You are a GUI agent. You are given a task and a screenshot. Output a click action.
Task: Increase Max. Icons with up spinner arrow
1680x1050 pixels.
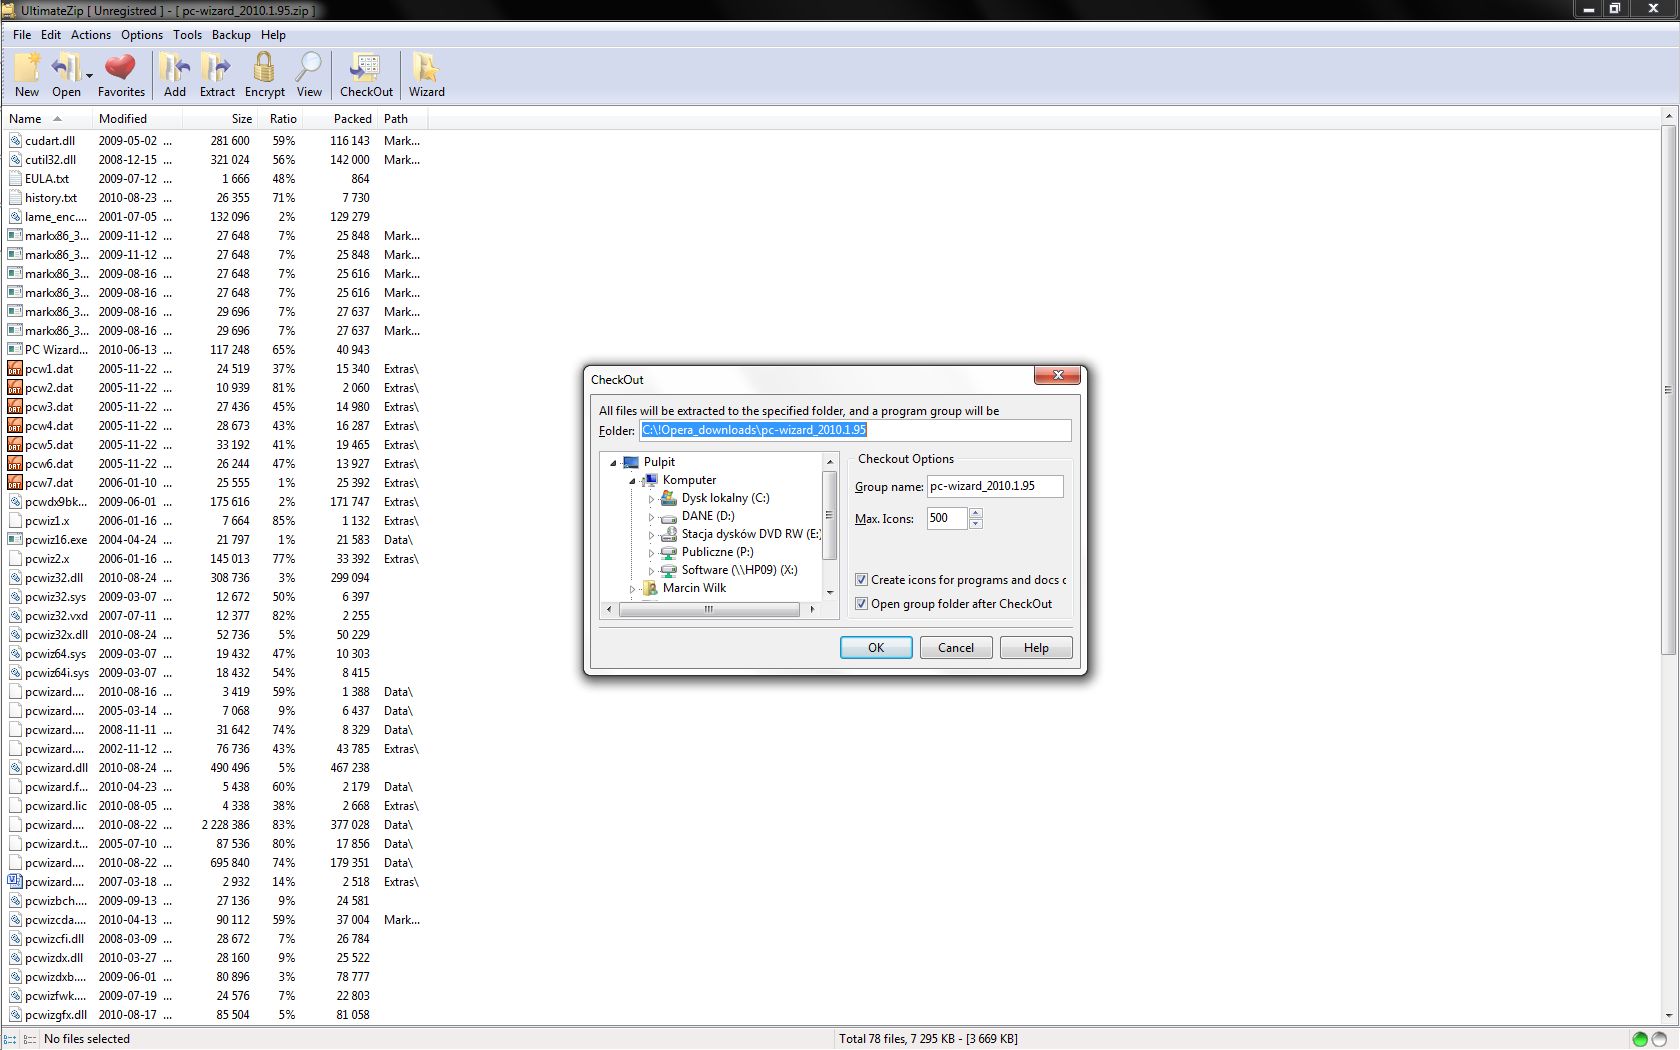[976, 513]
